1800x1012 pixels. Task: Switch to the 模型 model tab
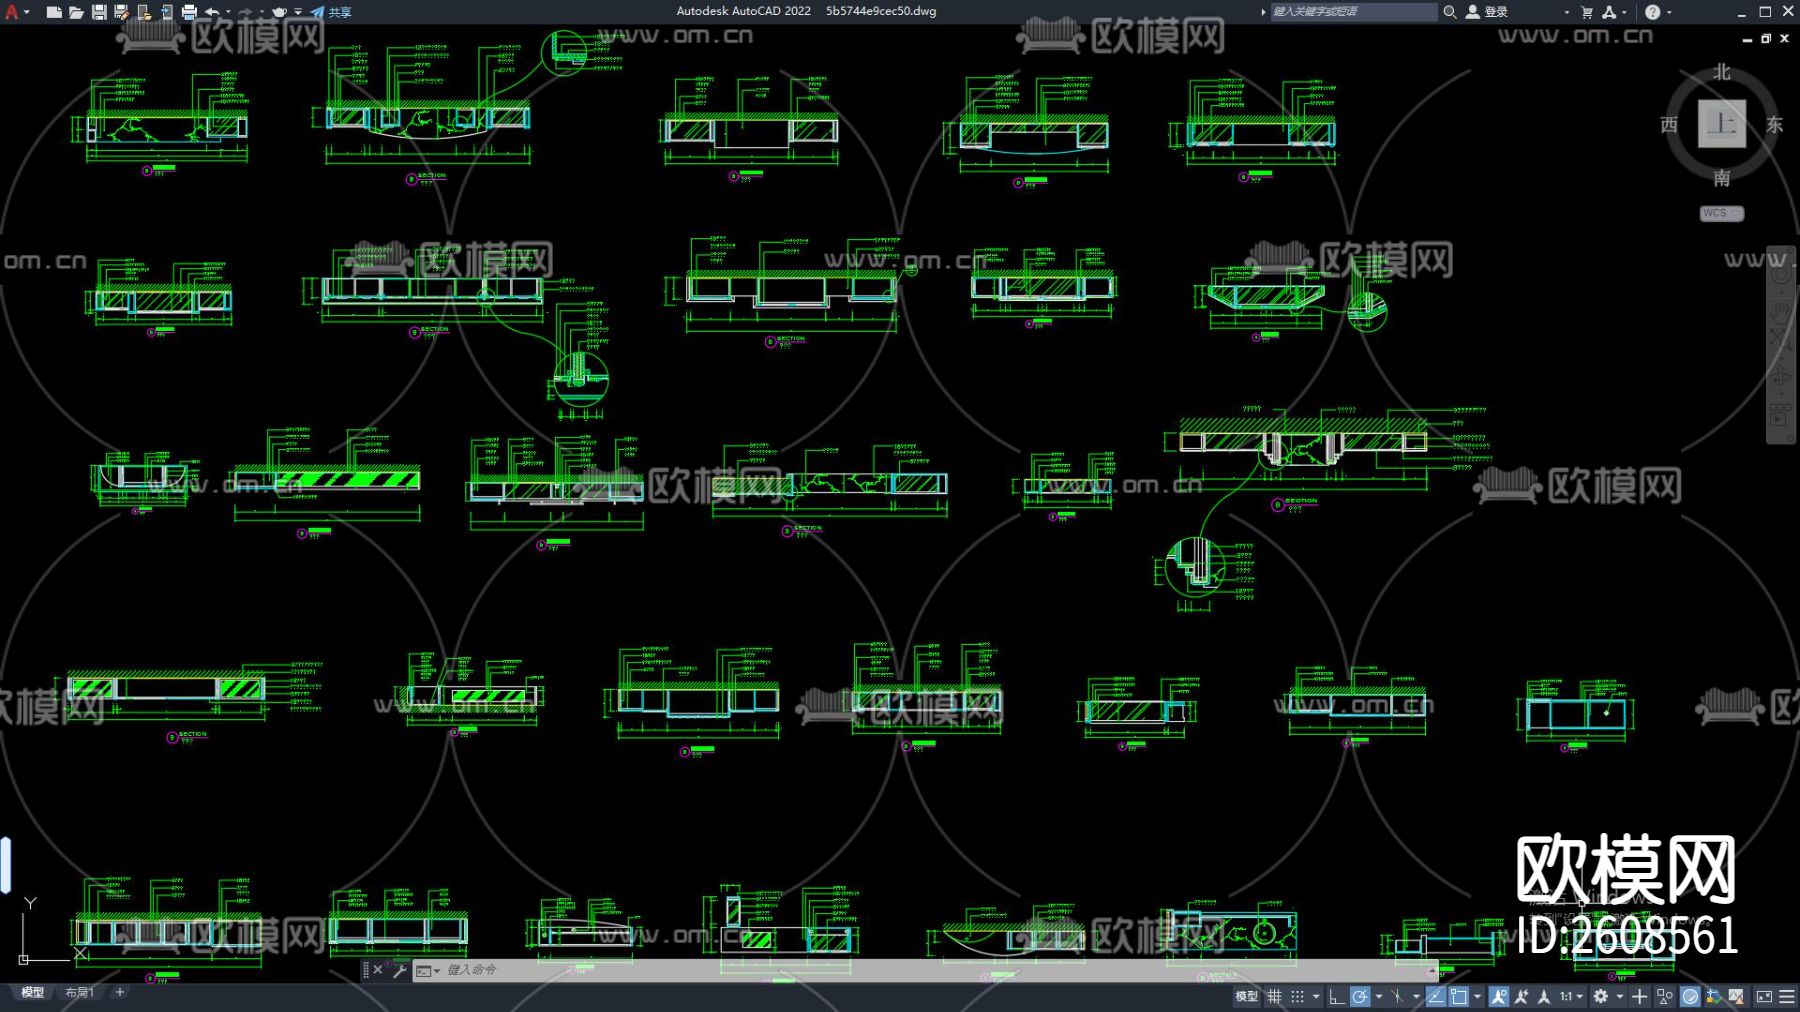(33, 993)
